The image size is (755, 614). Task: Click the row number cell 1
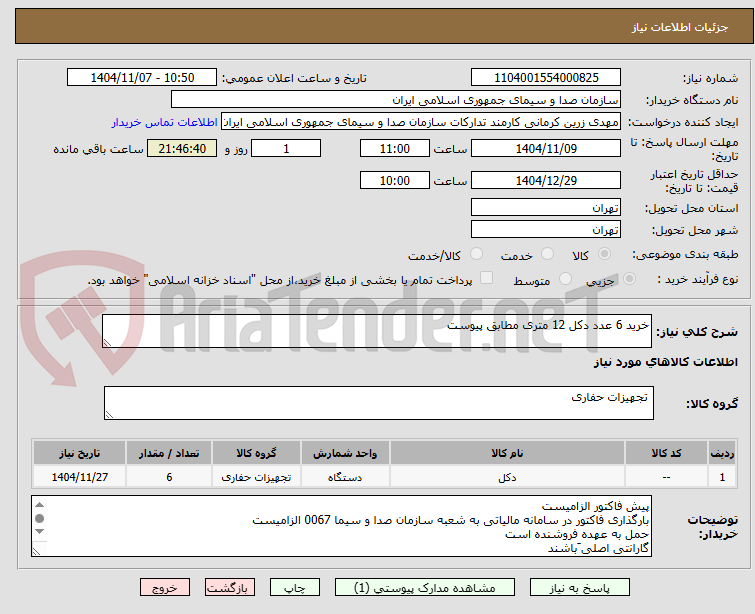[722, 477]
